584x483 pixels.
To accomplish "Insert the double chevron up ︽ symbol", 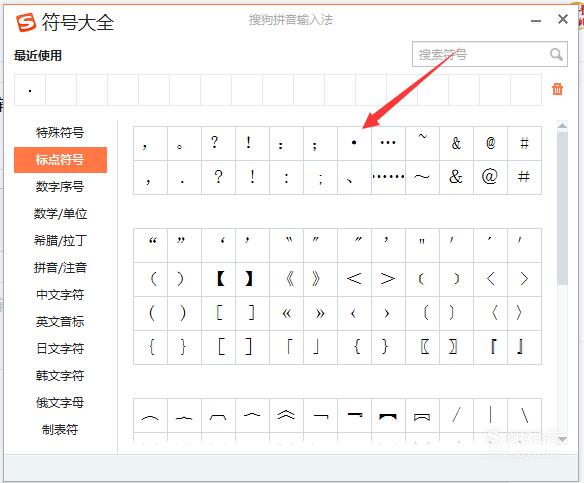I will [286, 415].
